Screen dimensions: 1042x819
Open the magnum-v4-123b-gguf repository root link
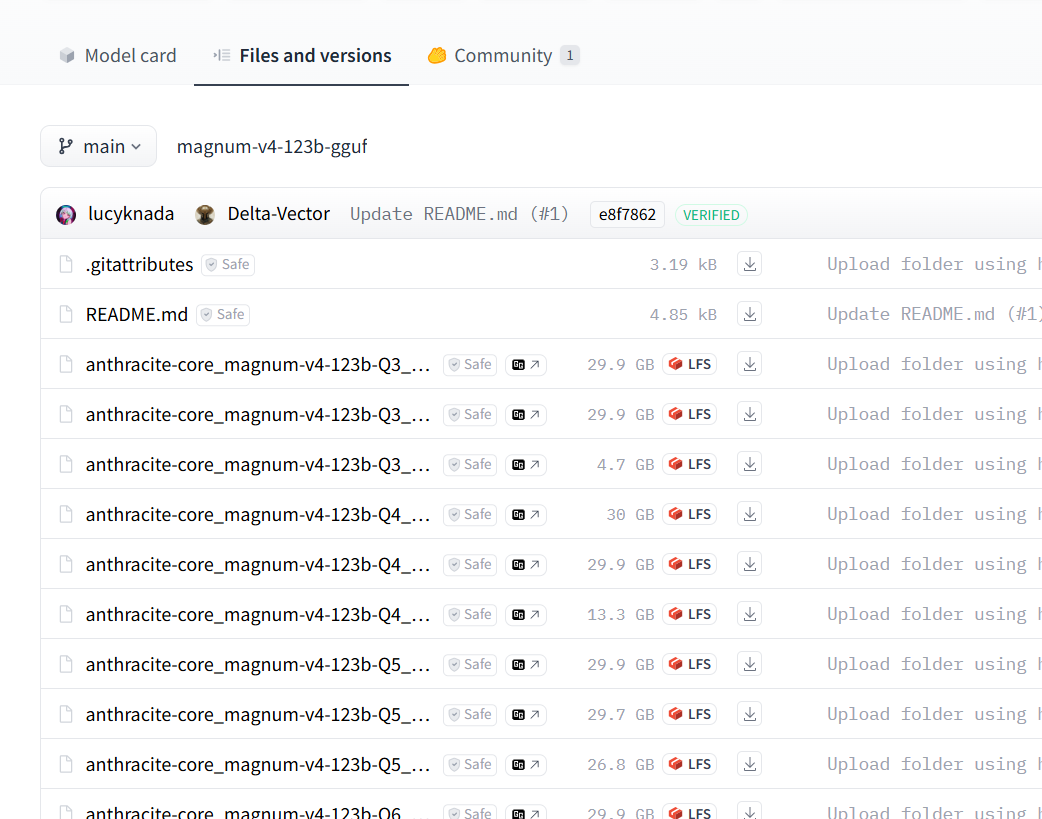click(272, 146)
